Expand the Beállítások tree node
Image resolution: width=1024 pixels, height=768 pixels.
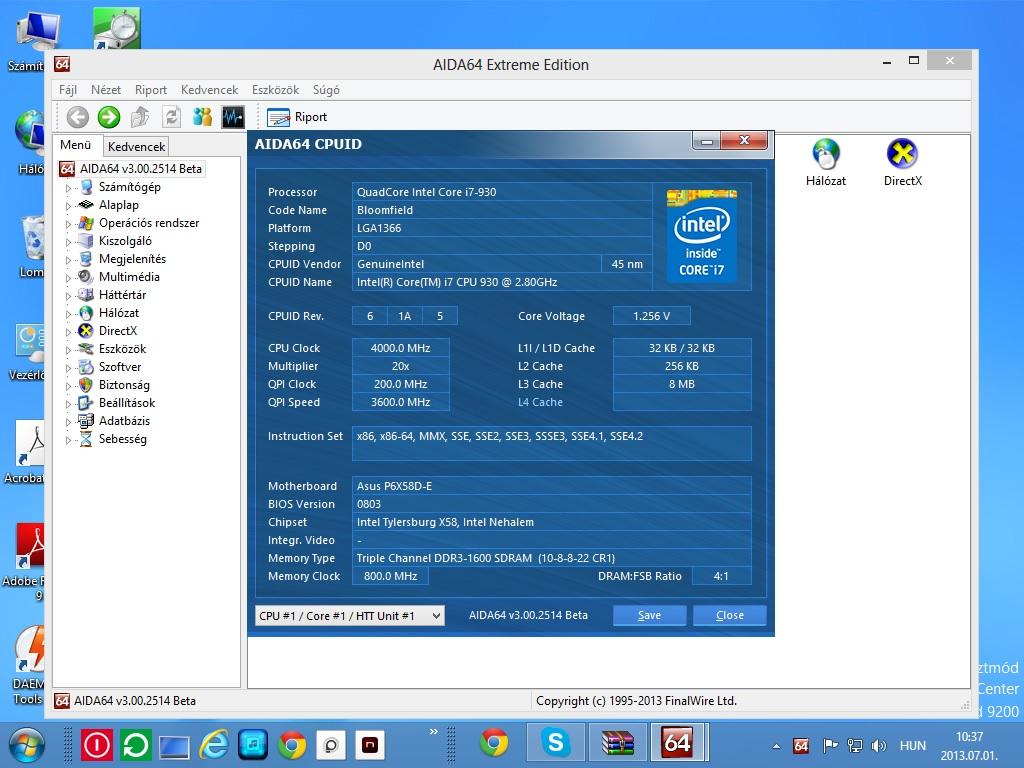(x=68, y=404)
